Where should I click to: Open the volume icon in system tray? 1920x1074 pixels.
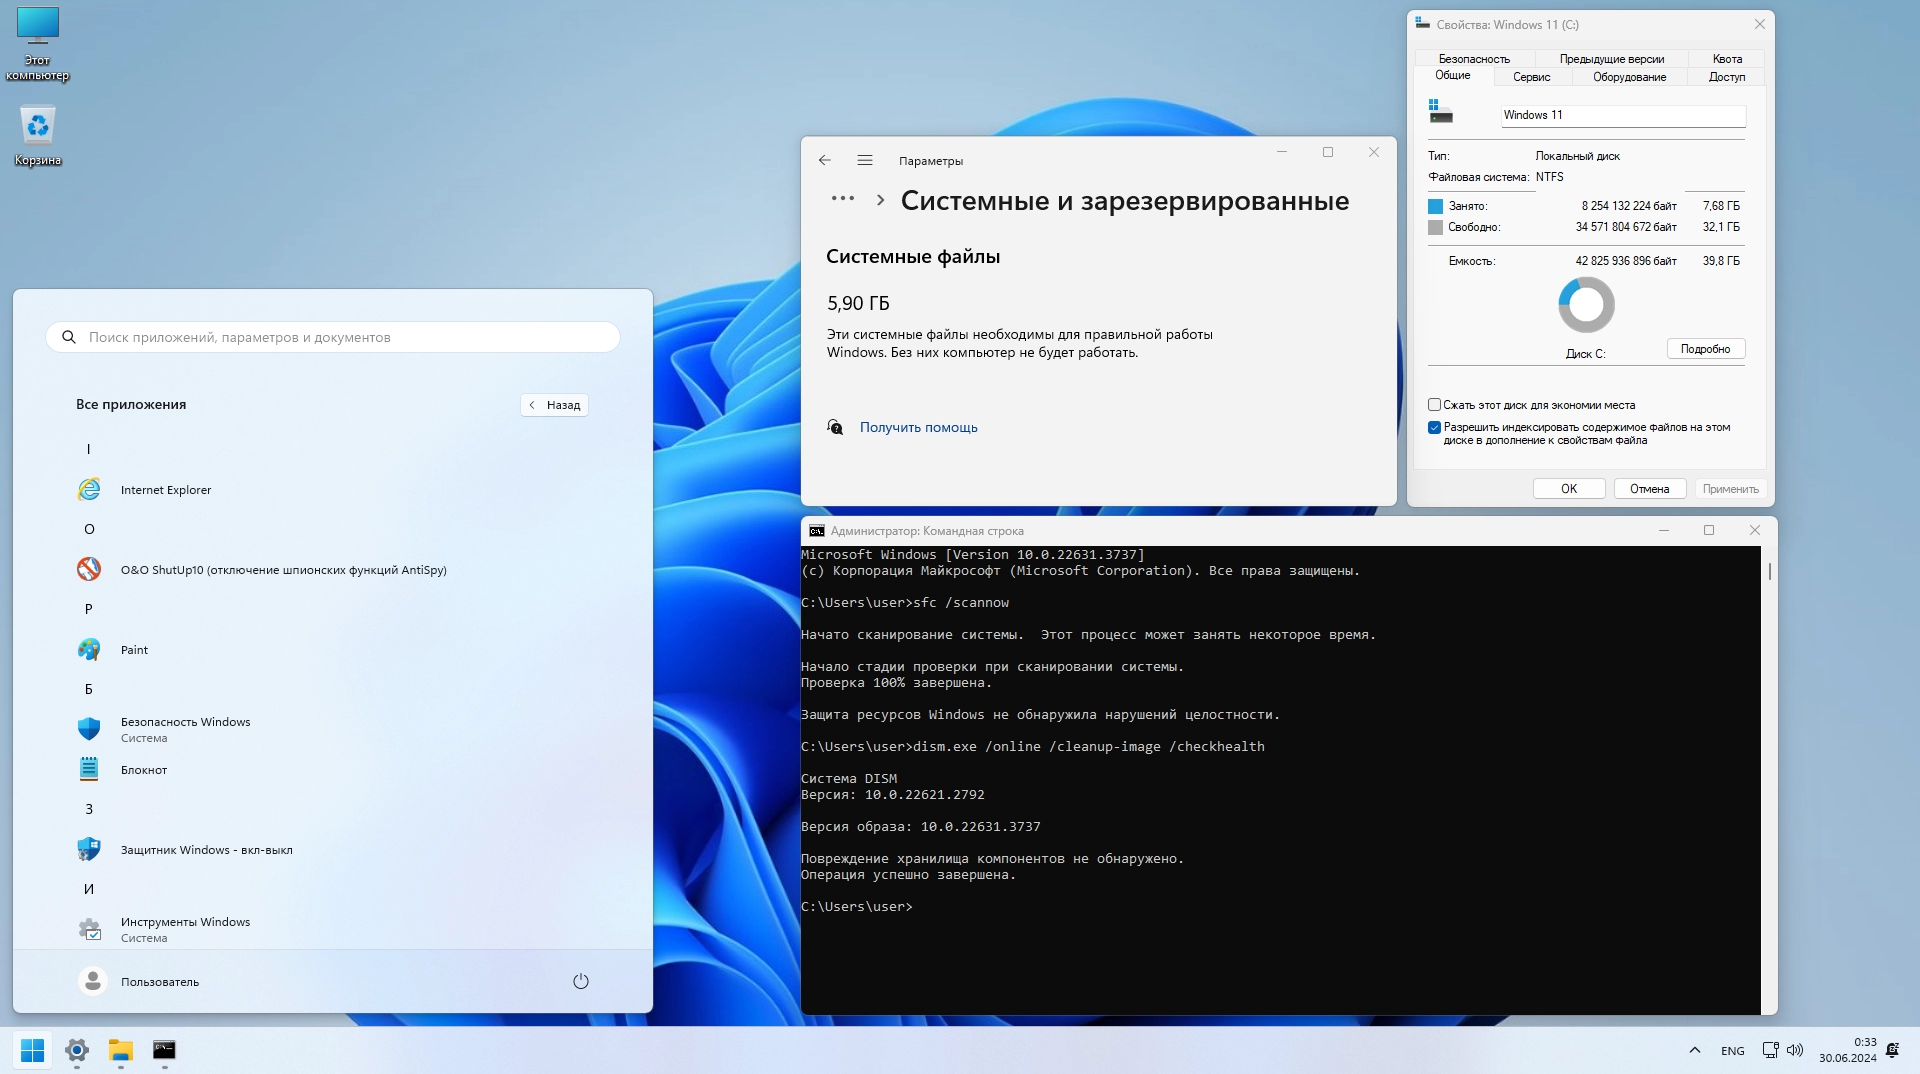tap(1795, 1050)
